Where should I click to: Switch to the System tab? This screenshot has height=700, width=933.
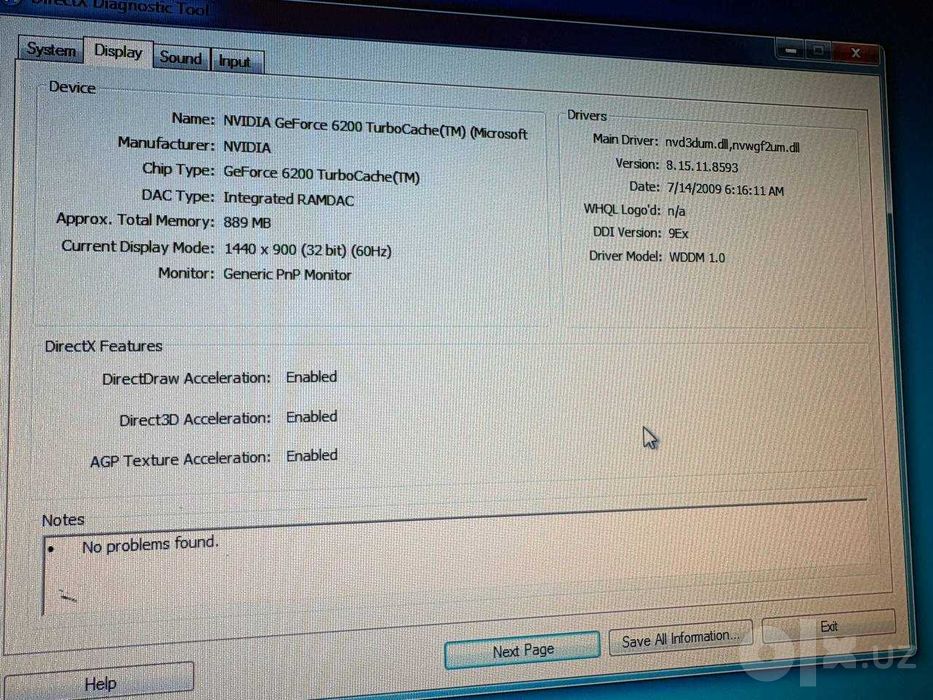[x=52, y=49]
